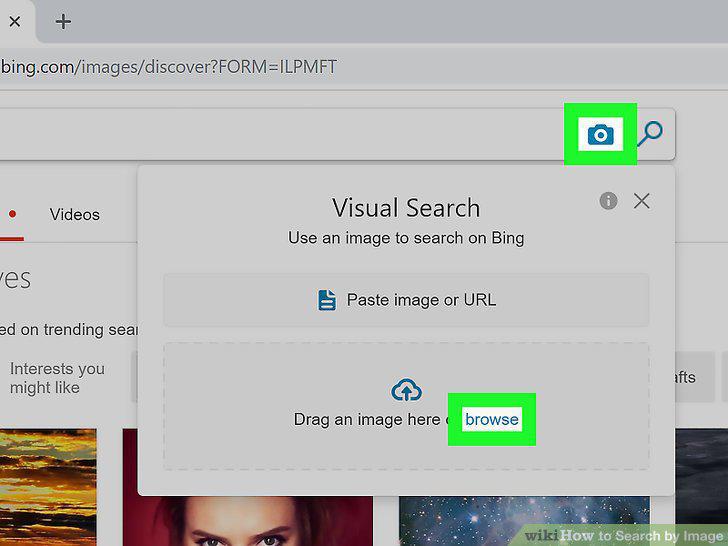Viewport: 728px width, 546px height.
Task: Click the magnifying glass search icon
Action: [650, 133]
